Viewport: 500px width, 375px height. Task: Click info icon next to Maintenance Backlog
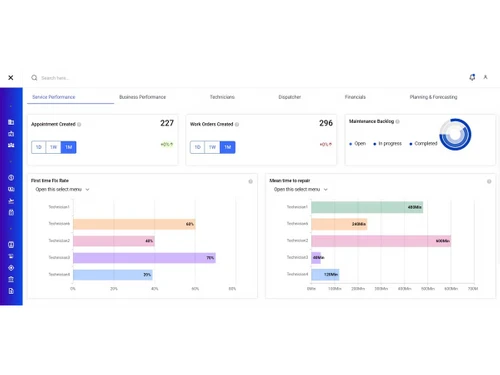pyautogui.click(x=397, y=122)
